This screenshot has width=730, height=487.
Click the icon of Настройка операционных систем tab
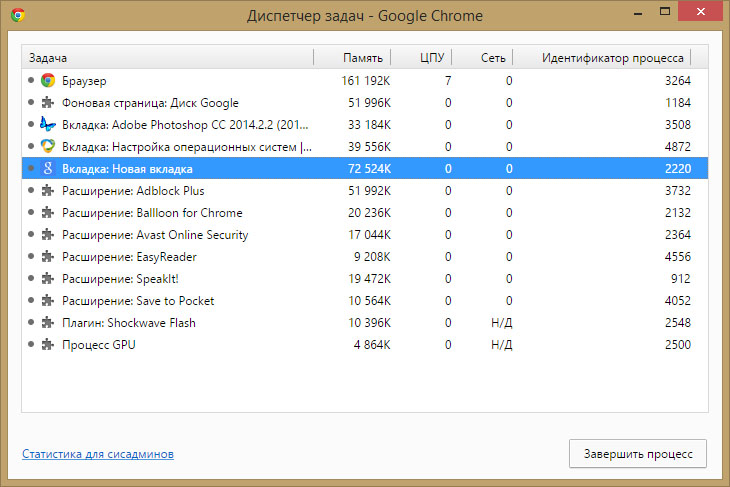tap(47, 146)
